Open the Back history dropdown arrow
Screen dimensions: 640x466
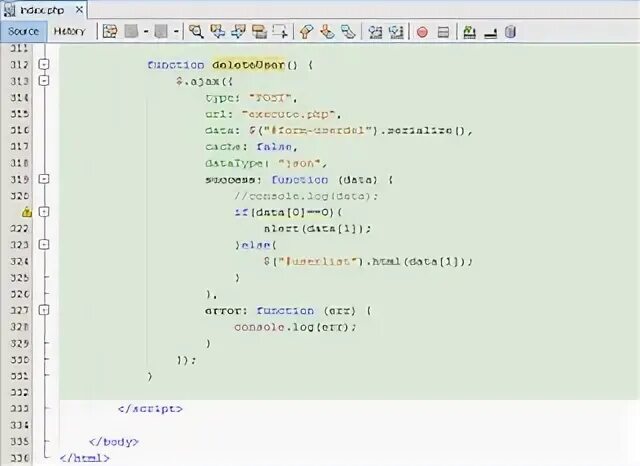pos(146,31)
